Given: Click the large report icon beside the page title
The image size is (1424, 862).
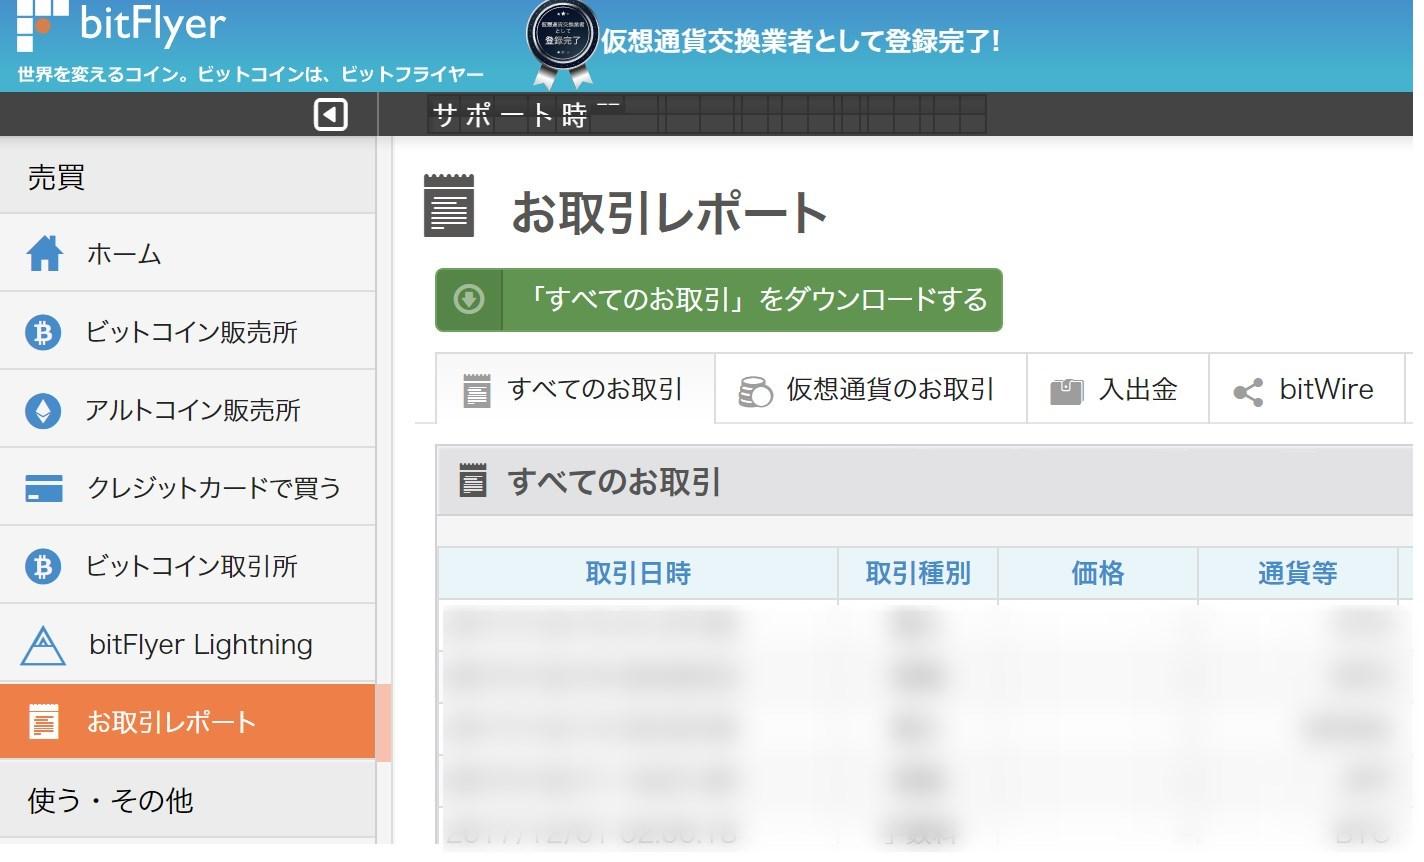Looking at the screenshot, I should click(x=449, y=206).
